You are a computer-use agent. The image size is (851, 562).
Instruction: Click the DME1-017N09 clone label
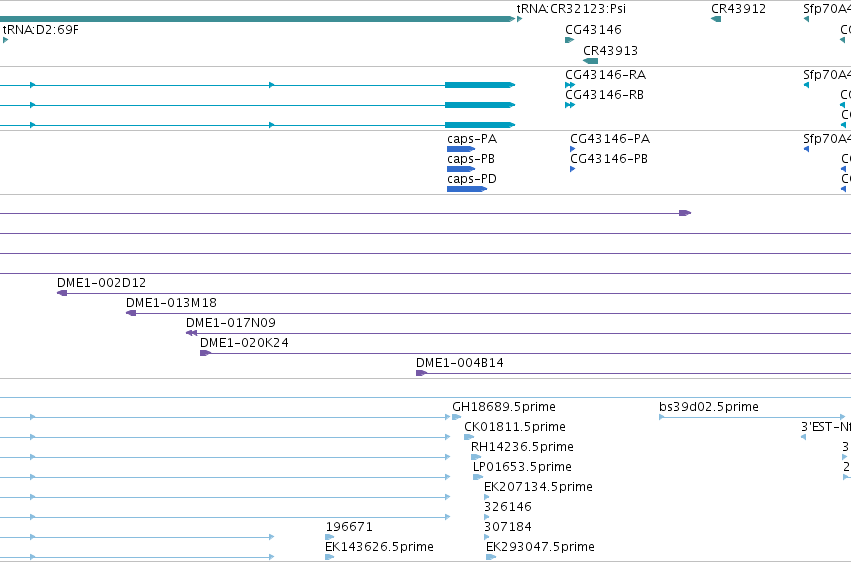pyautogui.click(x=231, y=323)
